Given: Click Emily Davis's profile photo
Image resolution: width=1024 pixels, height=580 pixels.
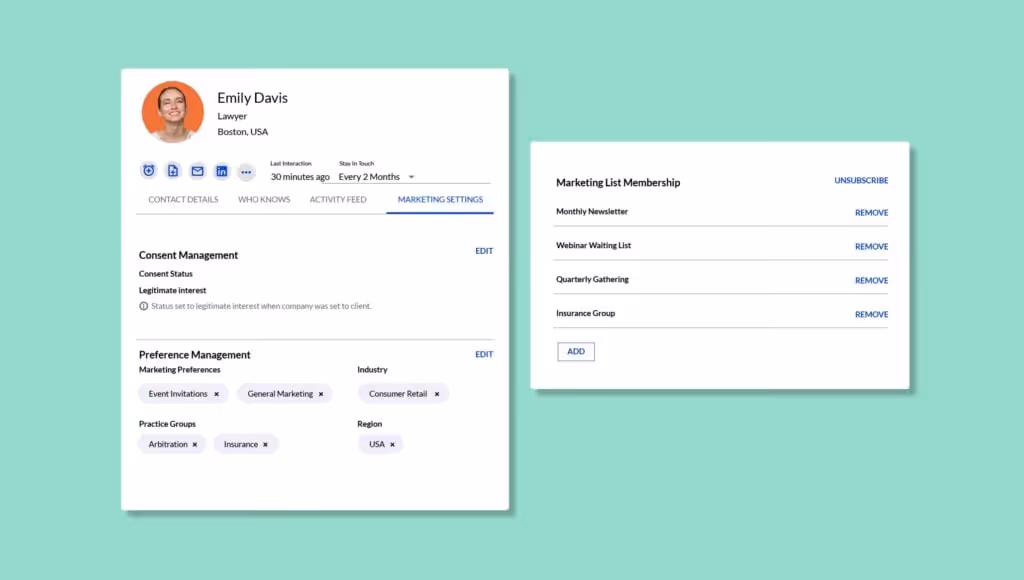Looking at the screenshot, I should 172,112.
